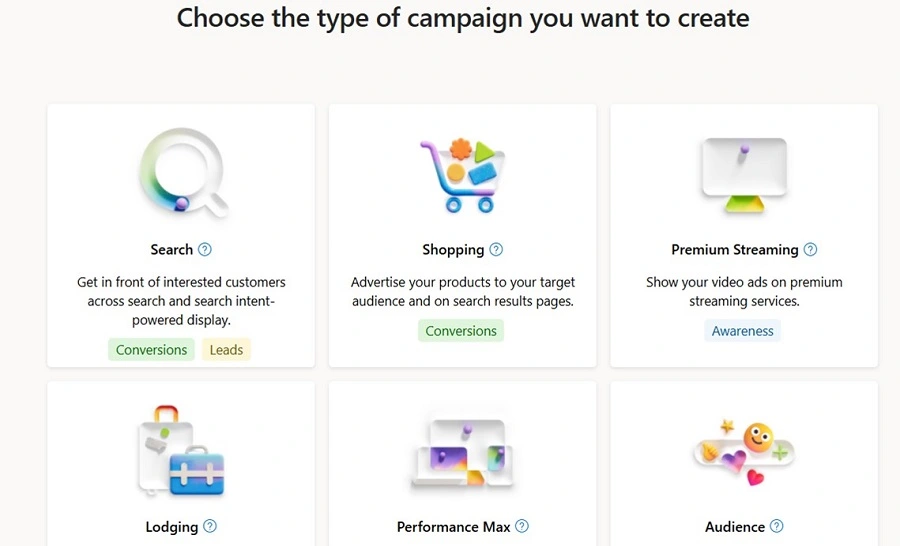Open help tooltip next to Search
This screenshot has height=546, width=900.
coord(205,250)
